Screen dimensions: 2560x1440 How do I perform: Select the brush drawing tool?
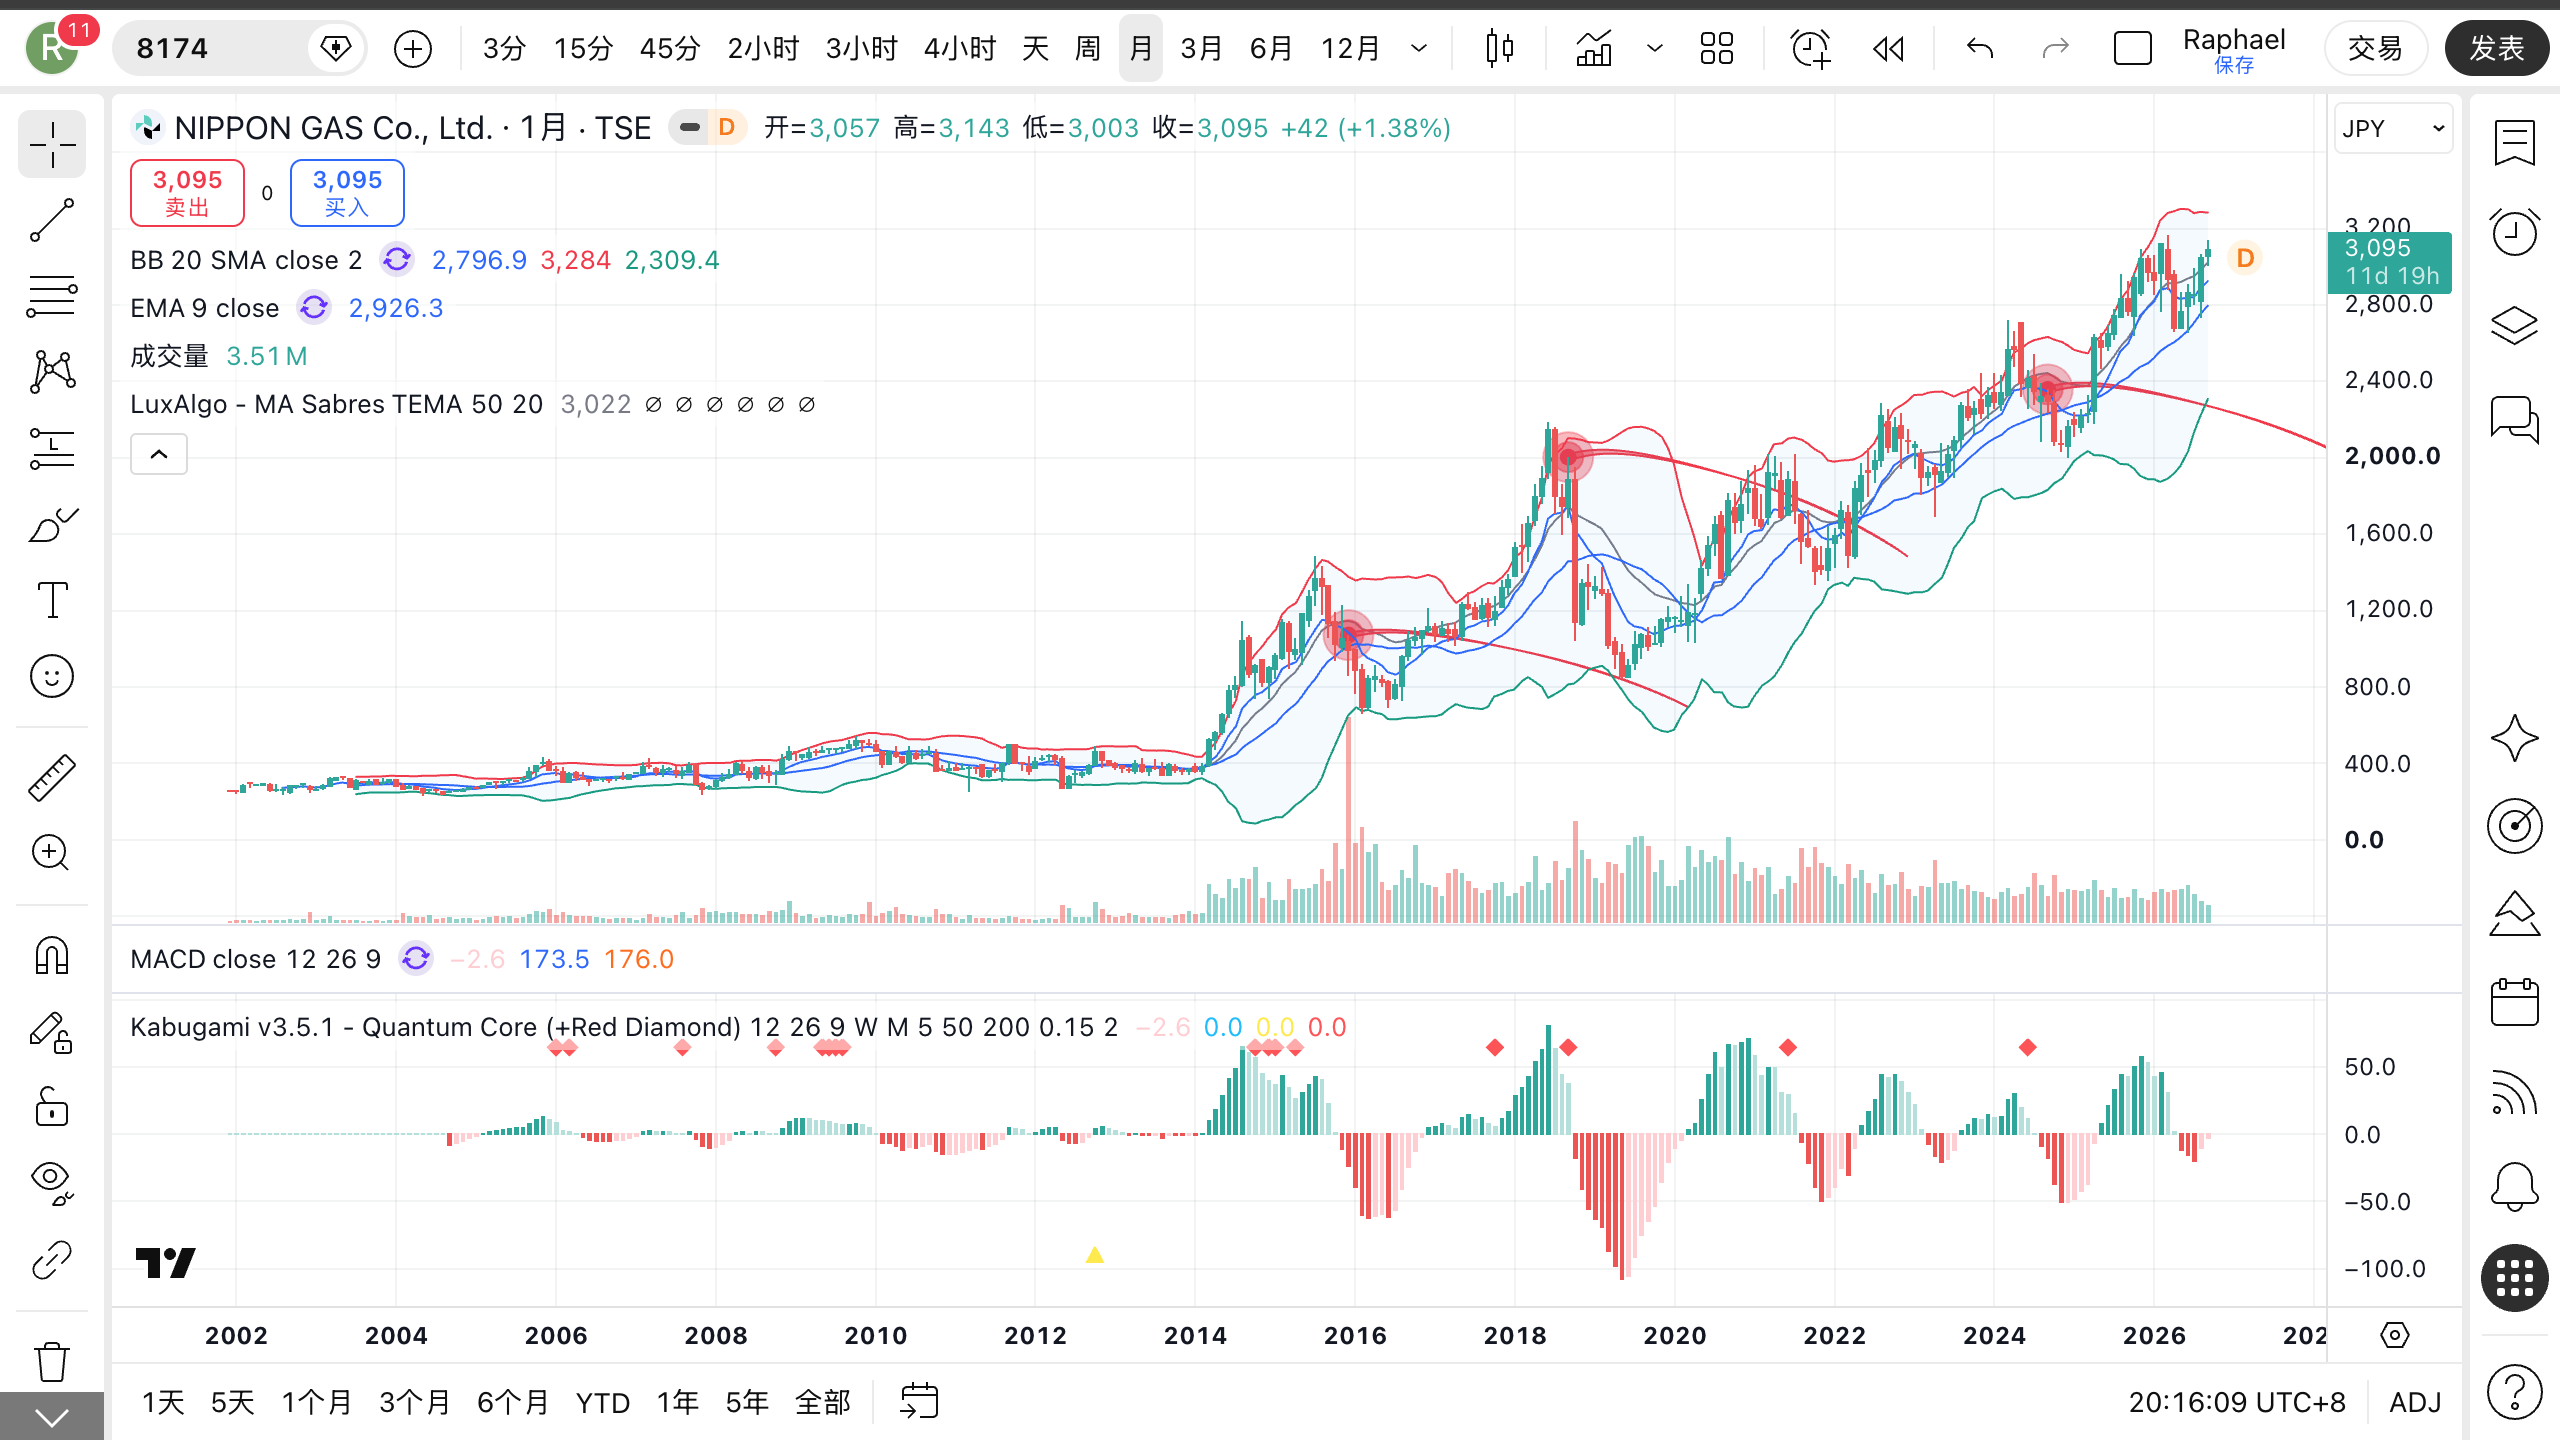[x=52, y=524]
